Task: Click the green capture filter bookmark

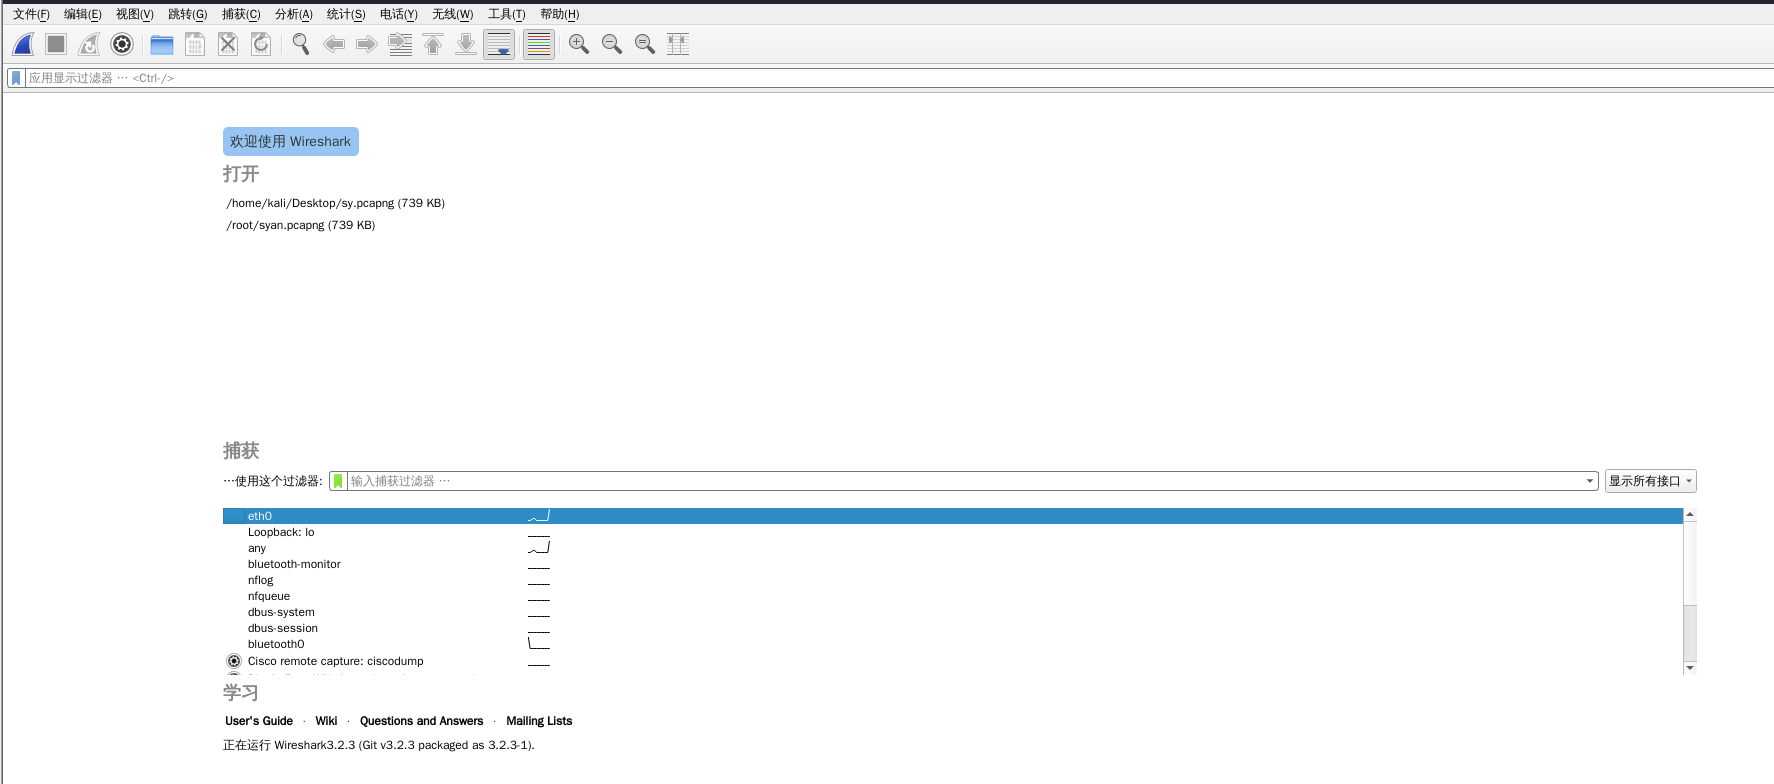Action: [x=338, y=481]
